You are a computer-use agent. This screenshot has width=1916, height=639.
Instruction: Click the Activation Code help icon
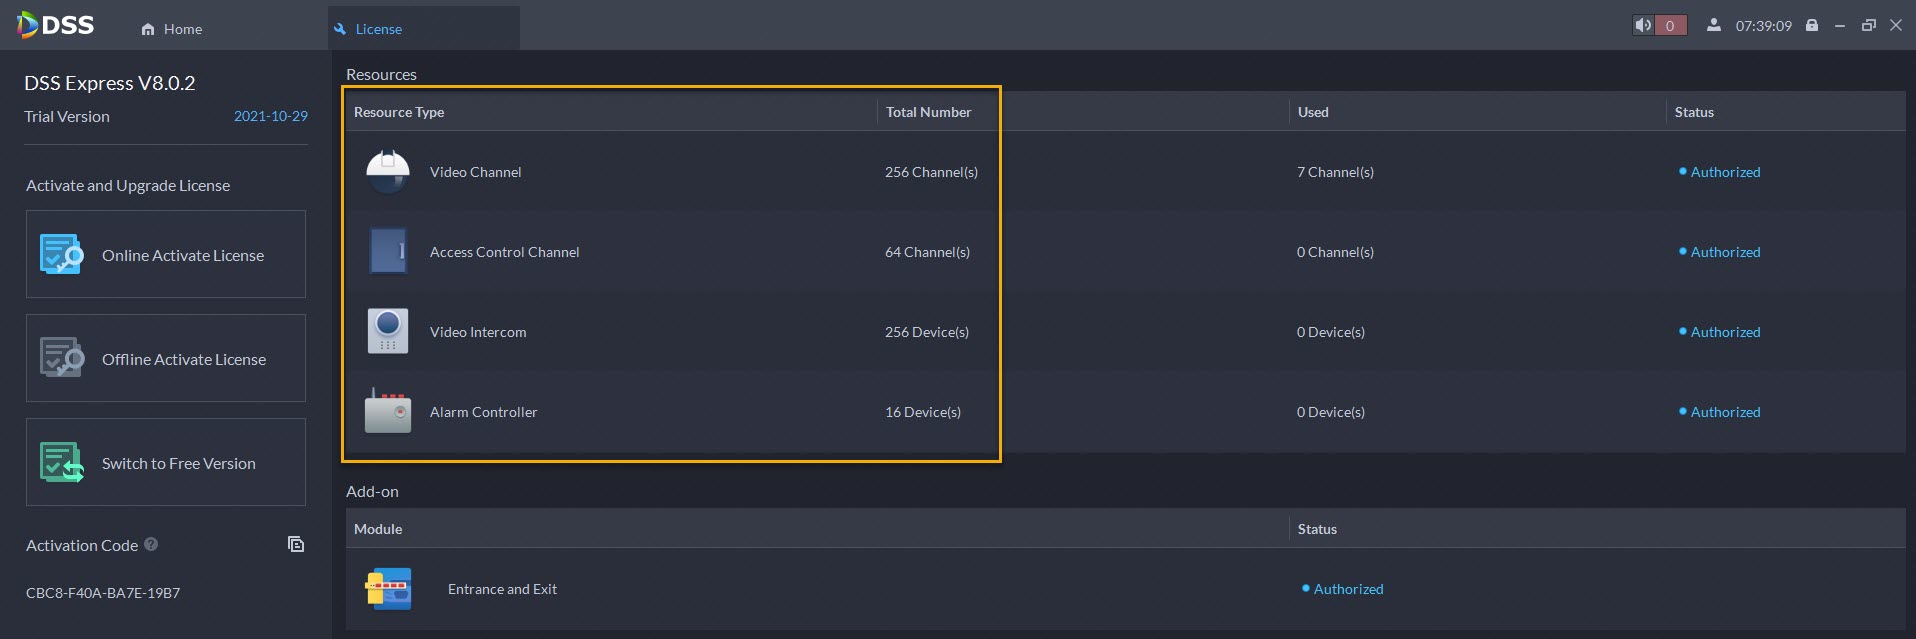pyautogui.click(x=151, y=544)
